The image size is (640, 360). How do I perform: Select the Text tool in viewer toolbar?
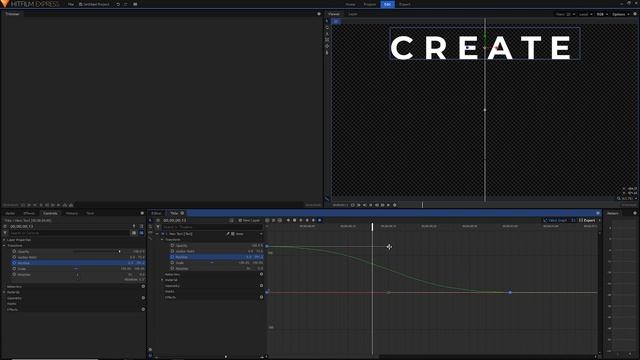[x=327, y=33]
